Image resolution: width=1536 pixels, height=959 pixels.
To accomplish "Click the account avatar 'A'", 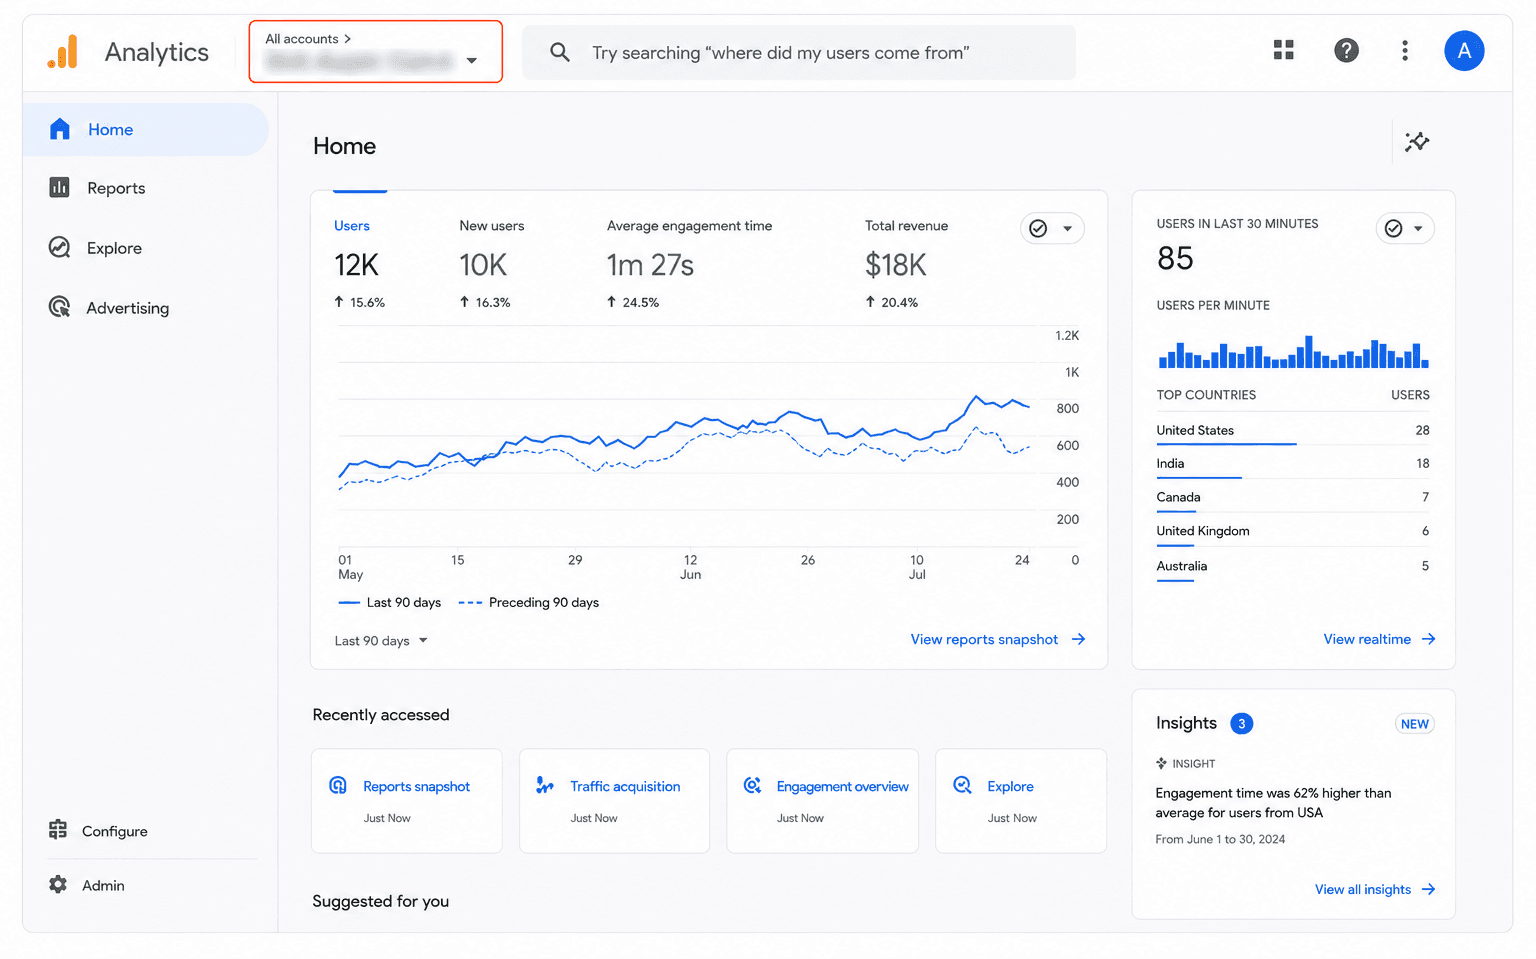I will [1464, 50].
